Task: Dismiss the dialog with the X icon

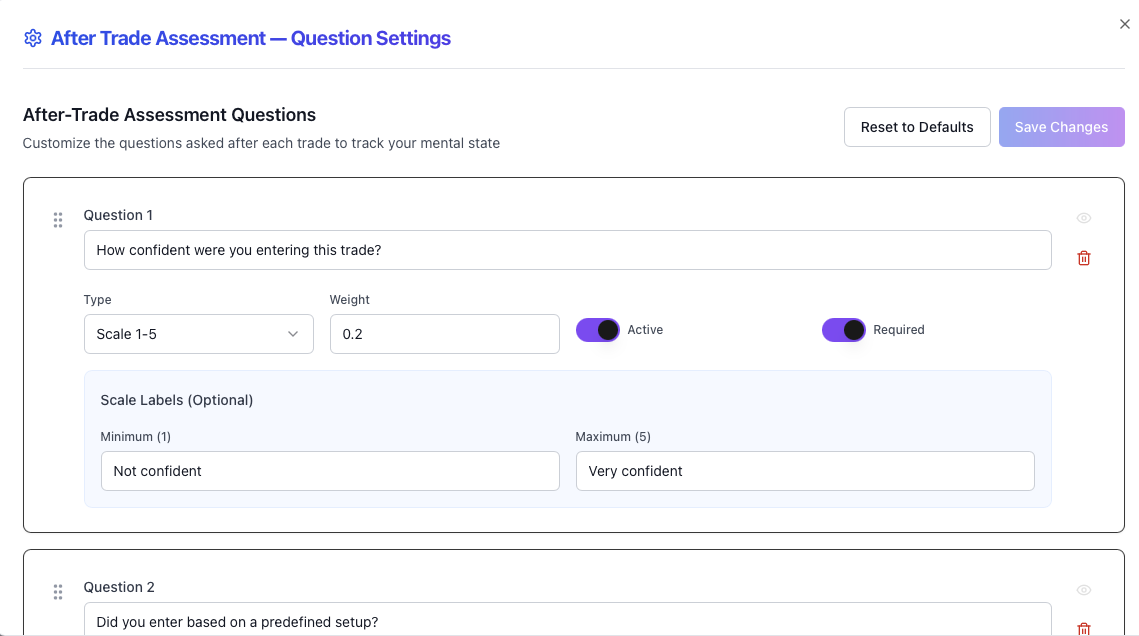Action: coord(1124,23)
